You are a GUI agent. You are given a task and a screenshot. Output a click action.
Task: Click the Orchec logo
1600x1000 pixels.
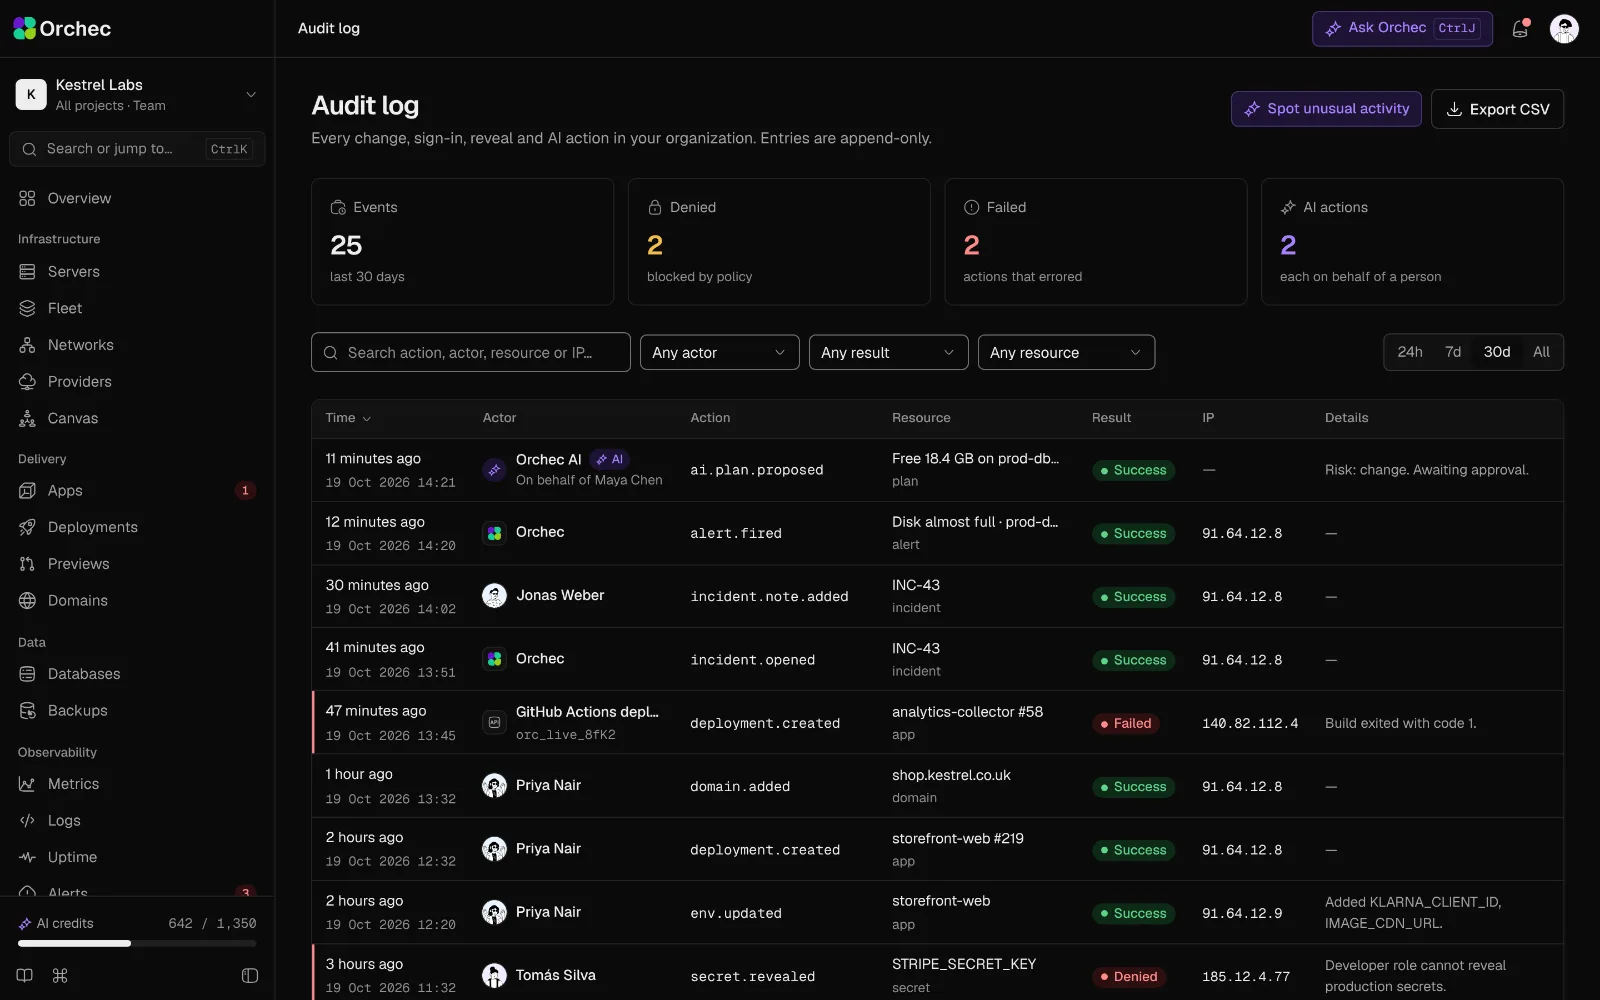62,29
